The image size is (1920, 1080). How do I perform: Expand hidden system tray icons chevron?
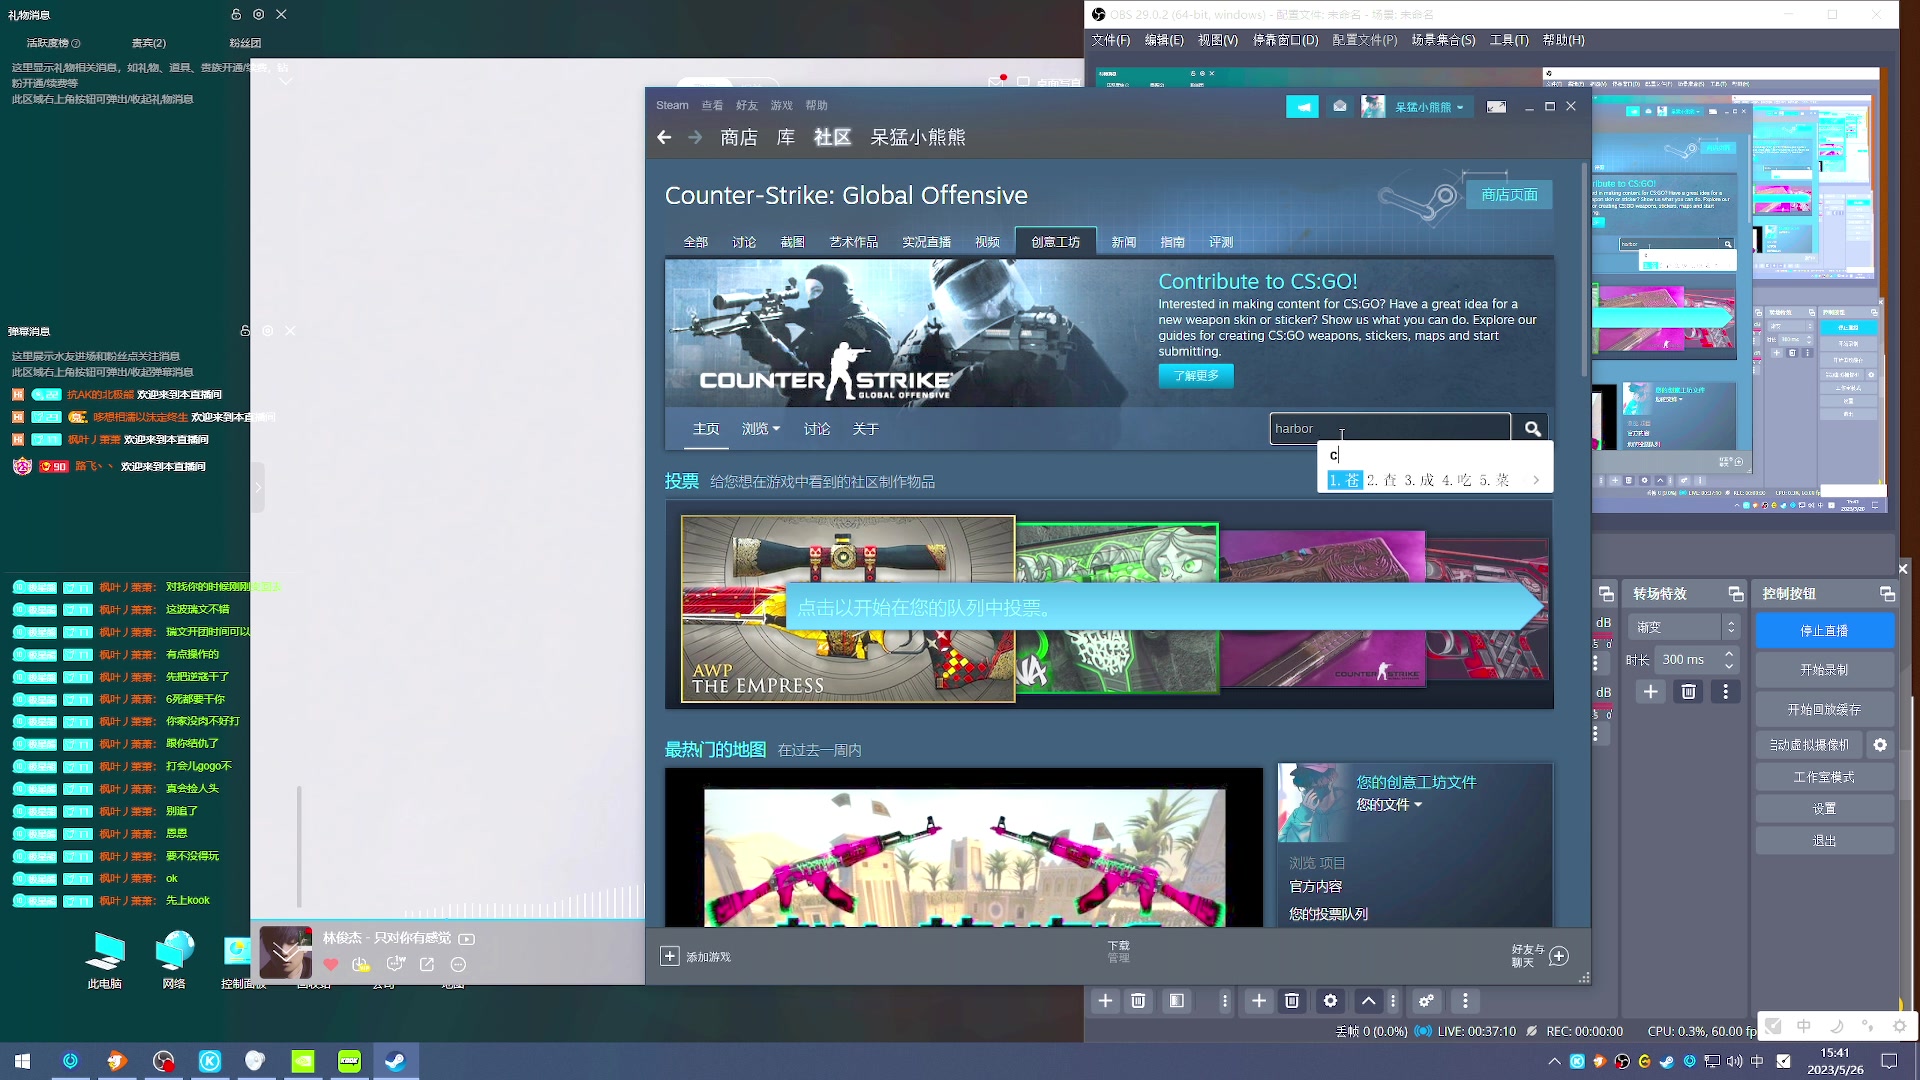[1553, 1061]
